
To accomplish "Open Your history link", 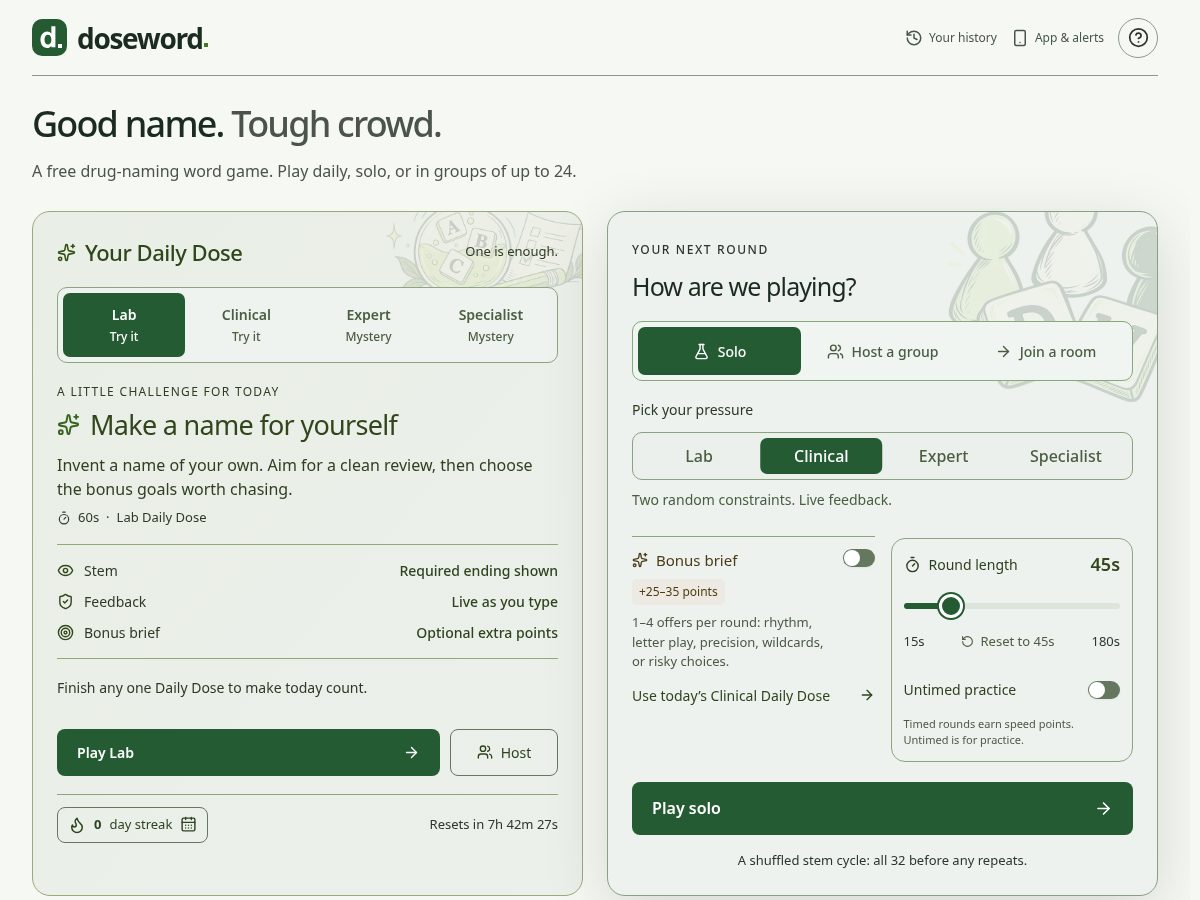I will point(951,38).
